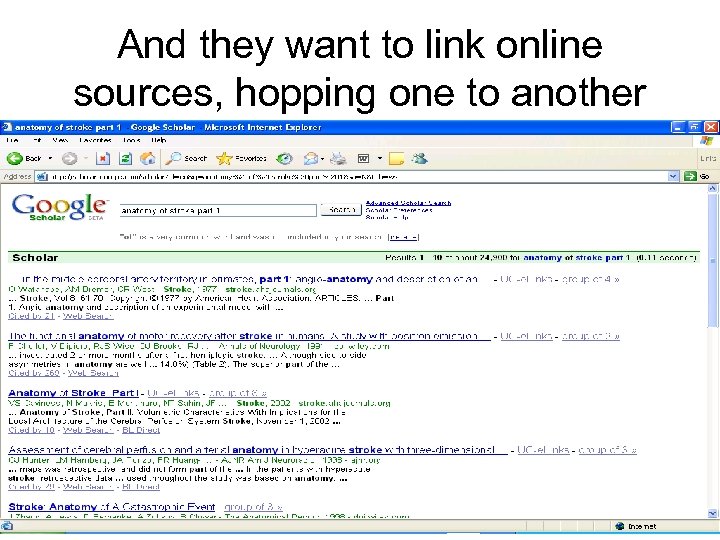This screenshot has height=540, width=720.
Task: Expand the Address bar dropdown arrow
Action: (x=673, y=176)
